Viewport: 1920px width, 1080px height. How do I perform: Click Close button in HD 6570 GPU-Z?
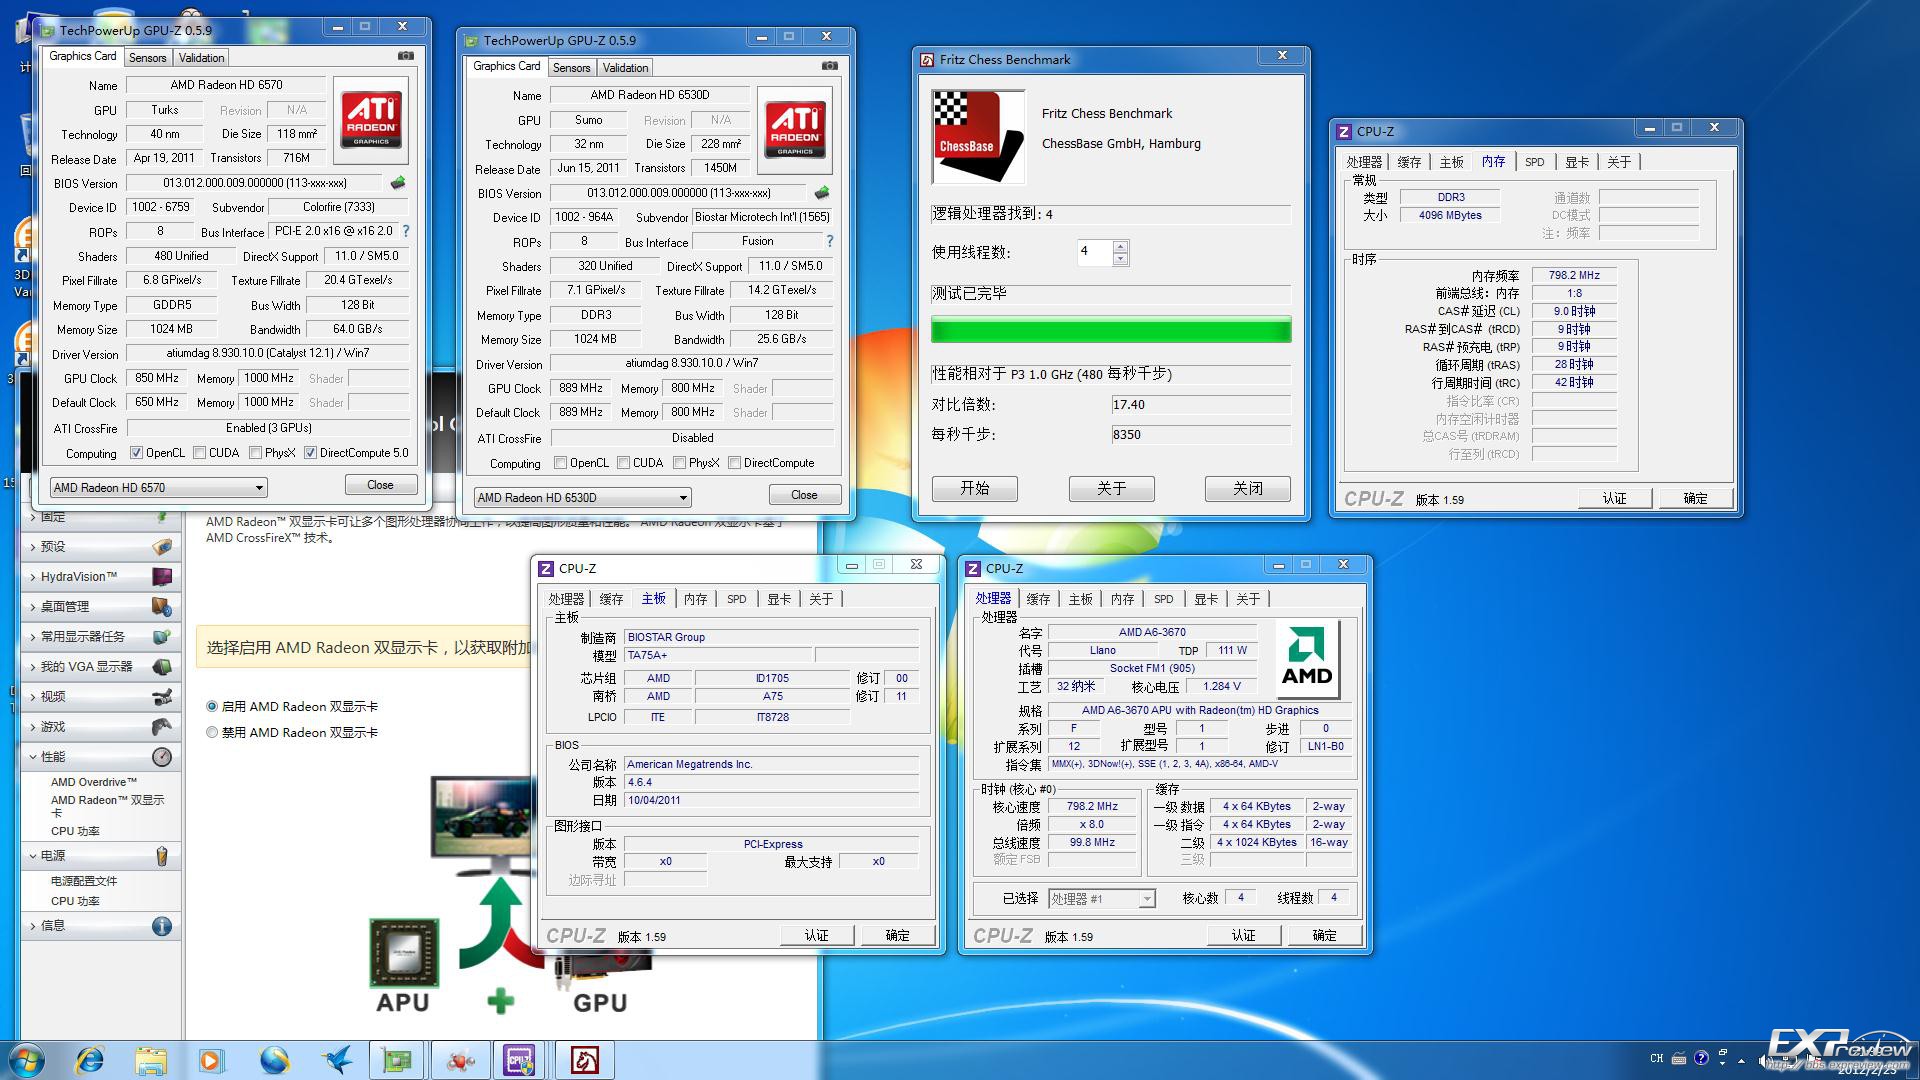381,485
